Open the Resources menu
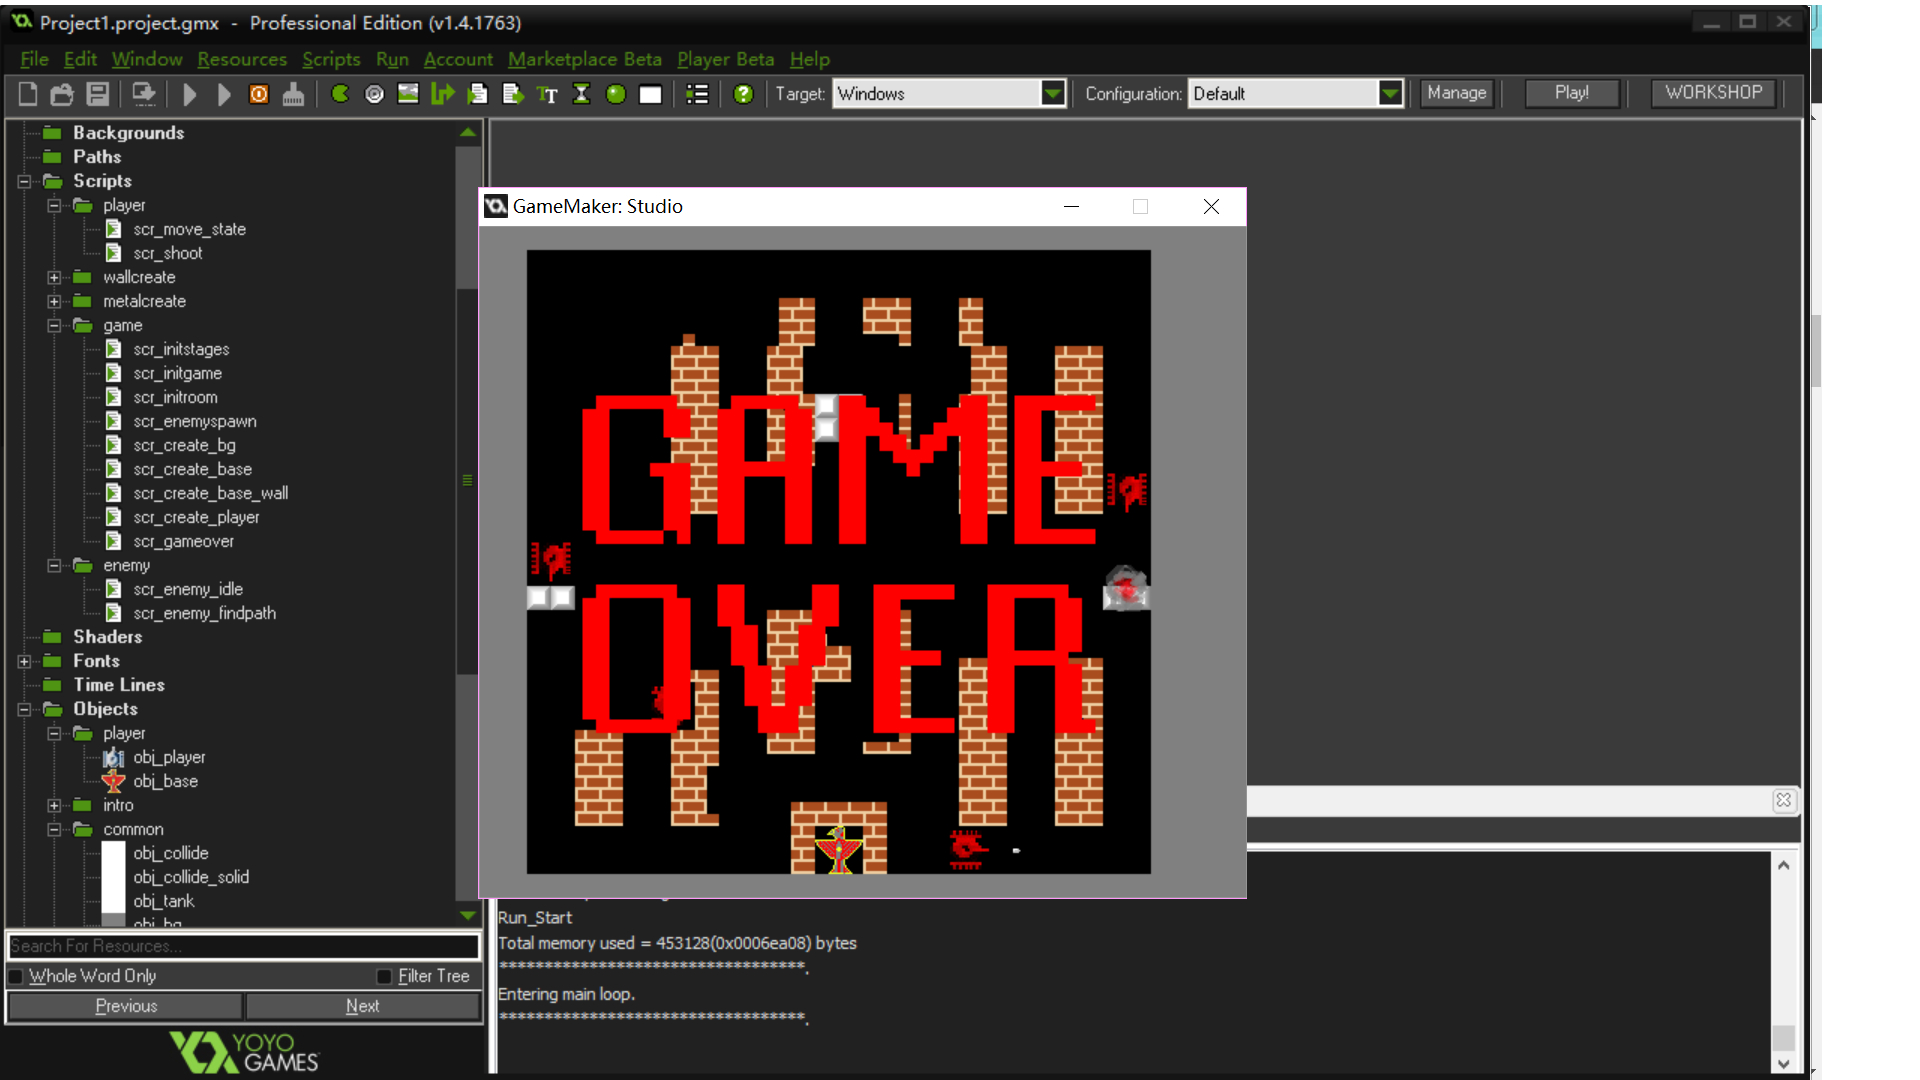 click(241, 59)
